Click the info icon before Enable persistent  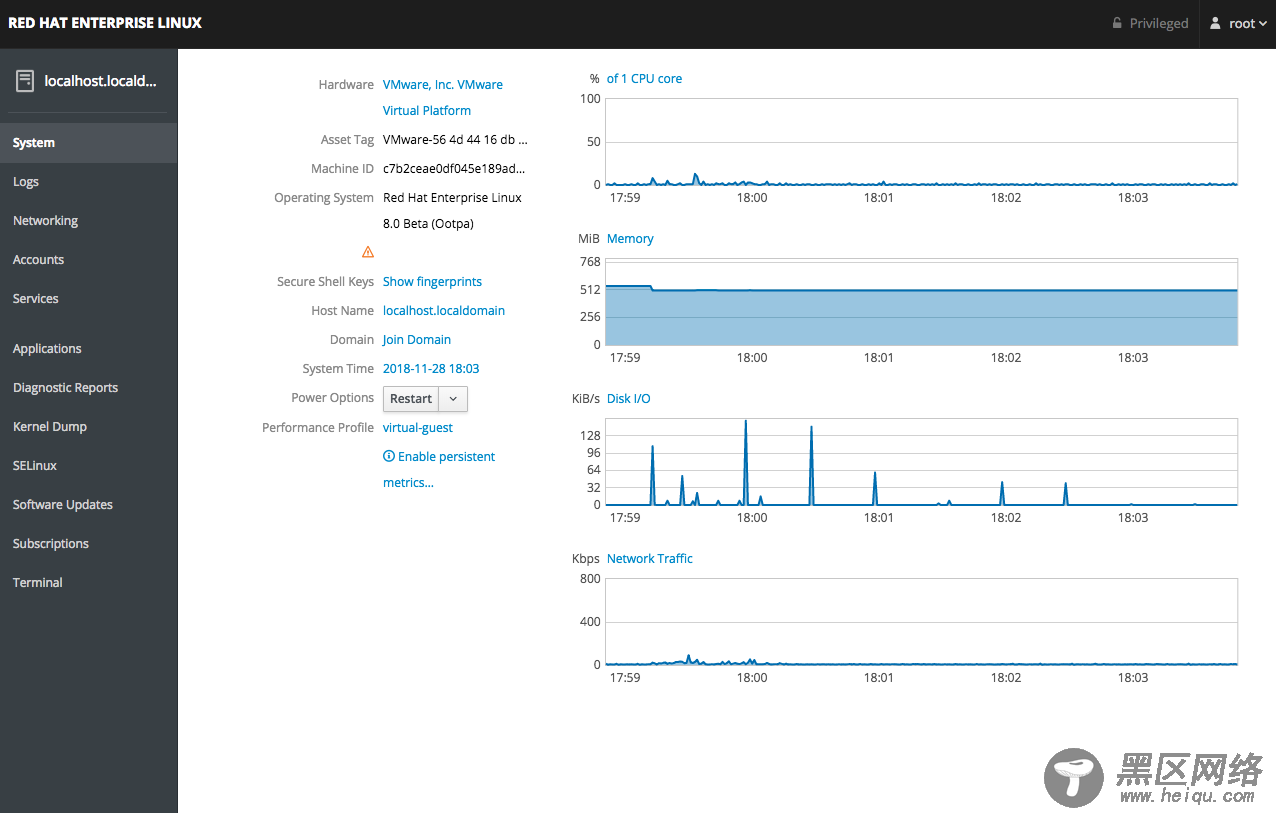[389, 456]
